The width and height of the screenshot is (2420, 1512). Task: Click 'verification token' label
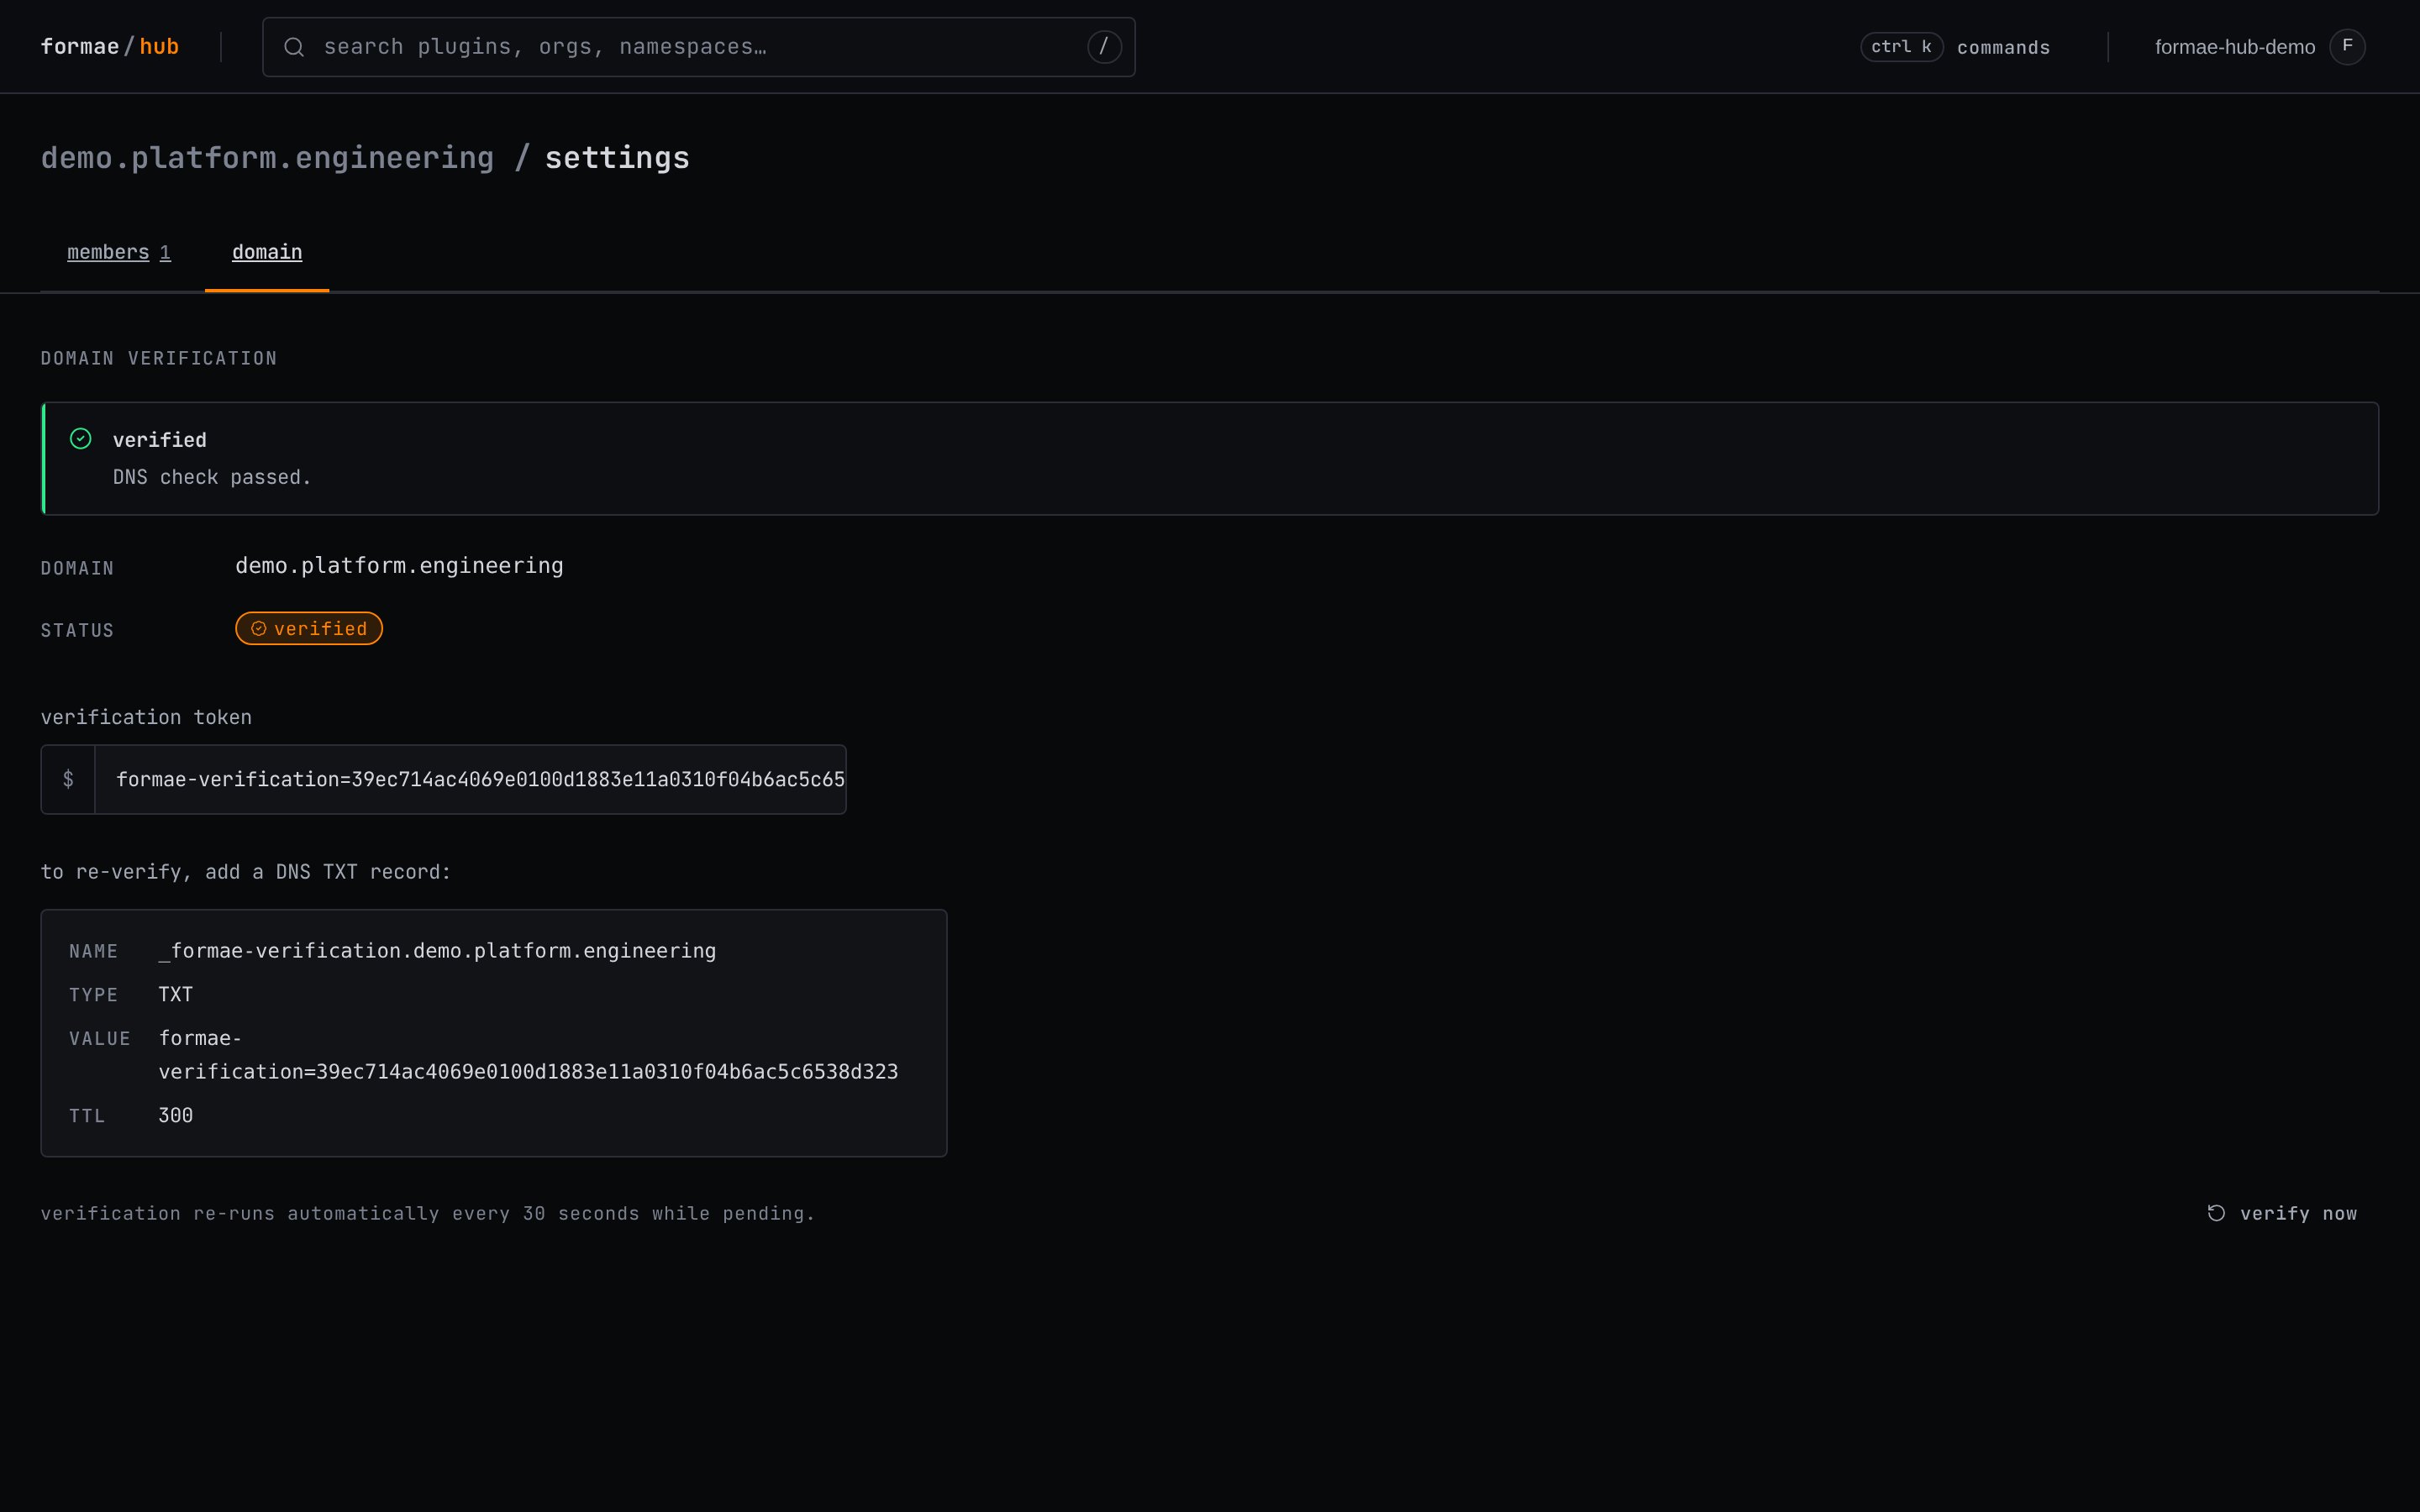coord(146,717)
